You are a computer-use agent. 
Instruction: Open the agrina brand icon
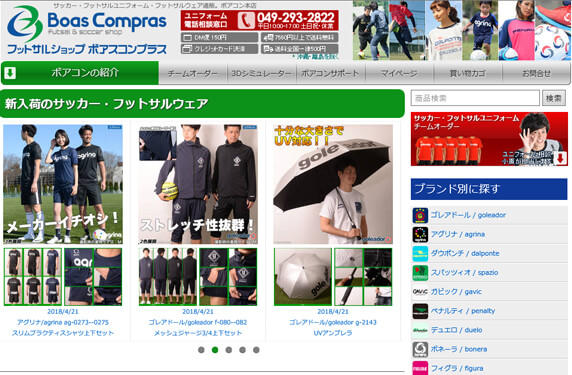point(420,235)
